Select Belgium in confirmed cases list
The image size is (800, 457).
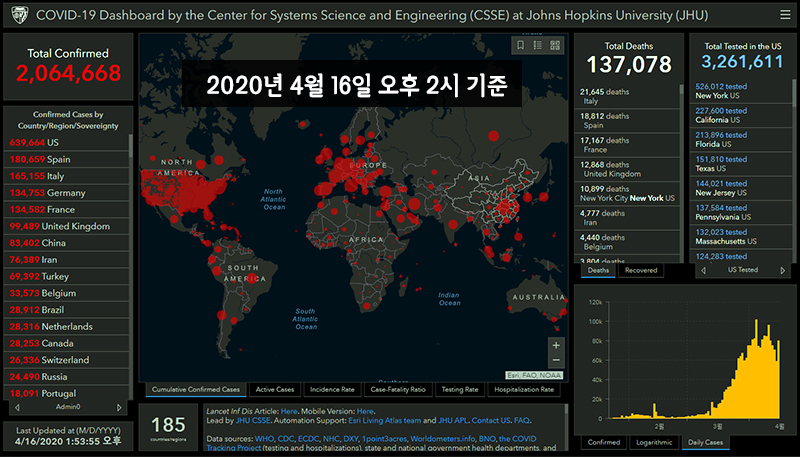pos(66,293)
